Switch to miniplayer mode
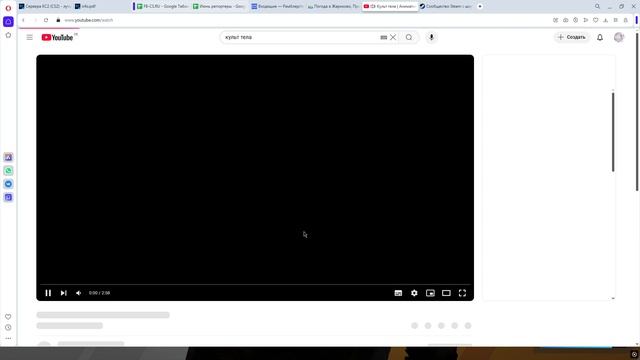640x360 pixels. click(430, 293)
